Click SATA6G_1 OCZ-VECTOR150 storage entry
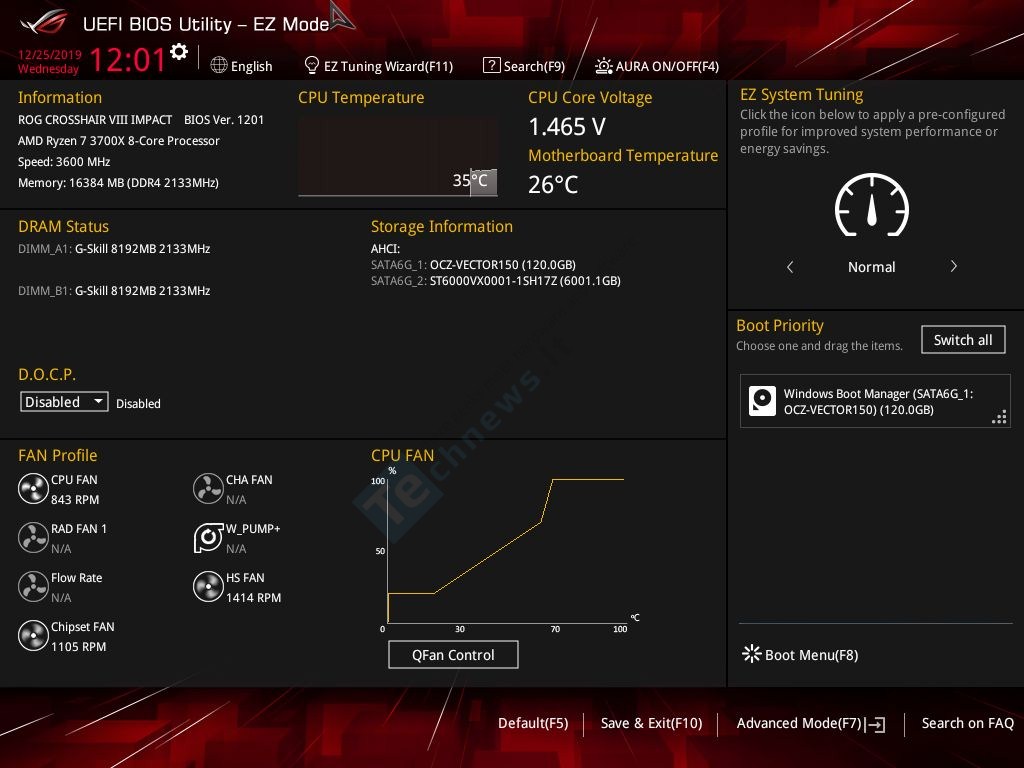Screen dimensions: 1024x768 [x=473, y=264]
